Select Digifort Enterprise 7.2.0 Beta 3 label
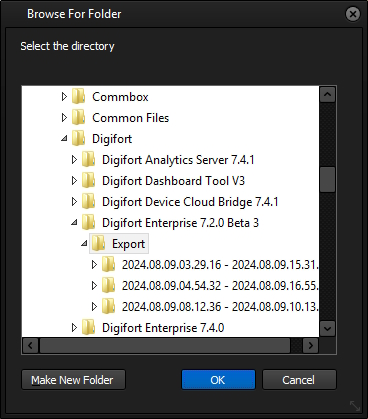The width and height of the screenshot is (368, 419). (x=180, y=223)
